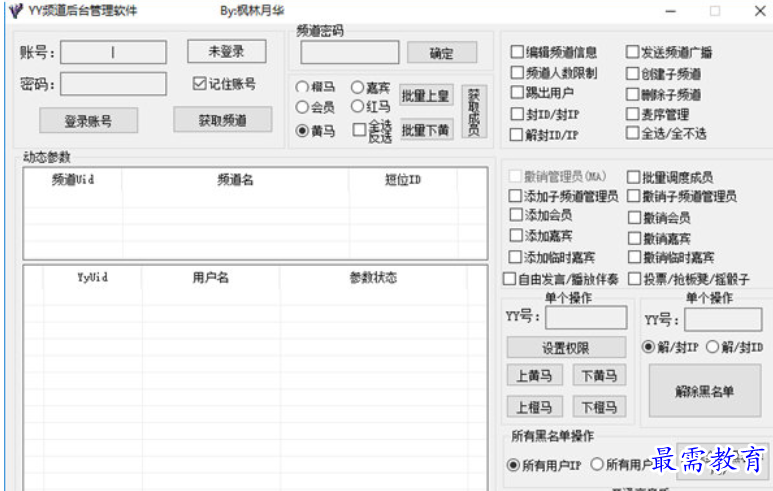
Task: Select the 黄马 radio button
Action: (x=302, y=131)
